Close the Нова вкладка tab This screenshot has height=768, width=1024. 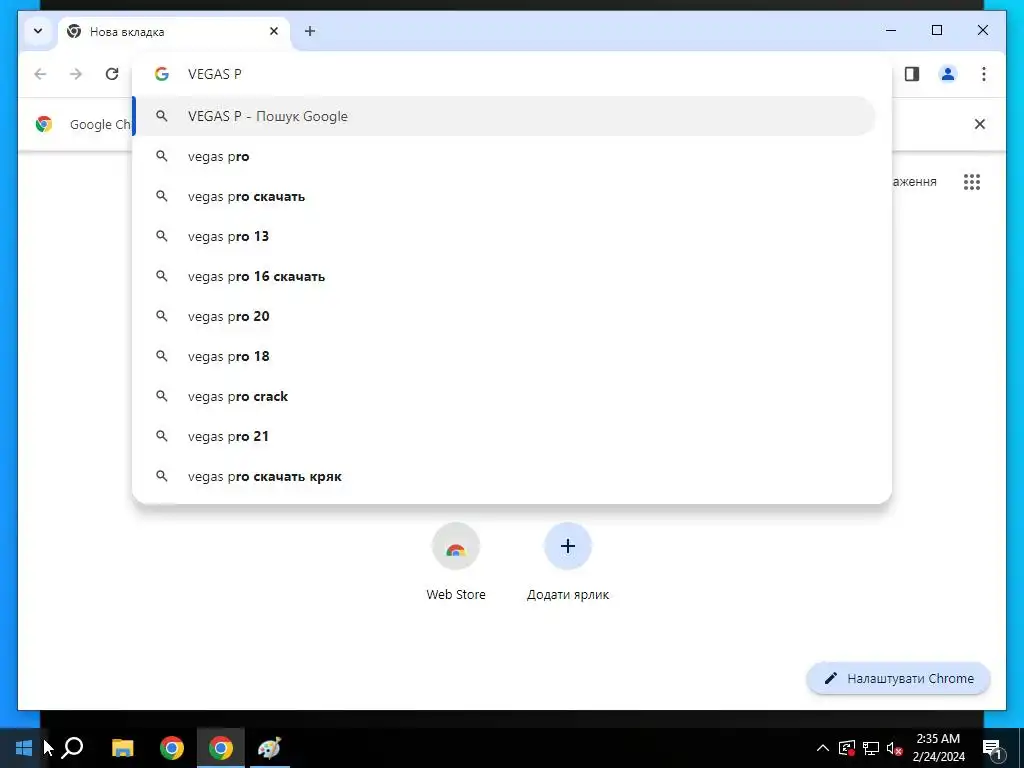coord(274,31)
